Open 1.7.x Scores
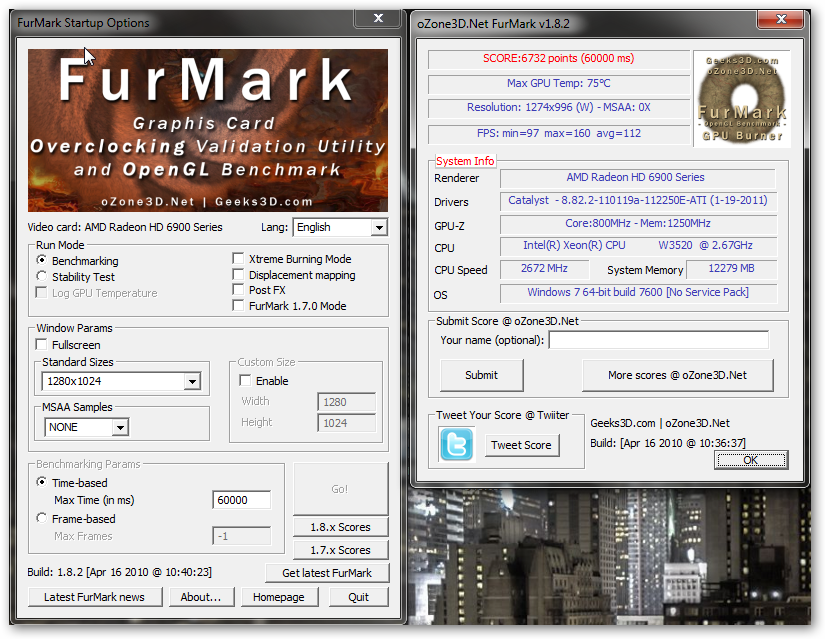 (x=340, y=550)
